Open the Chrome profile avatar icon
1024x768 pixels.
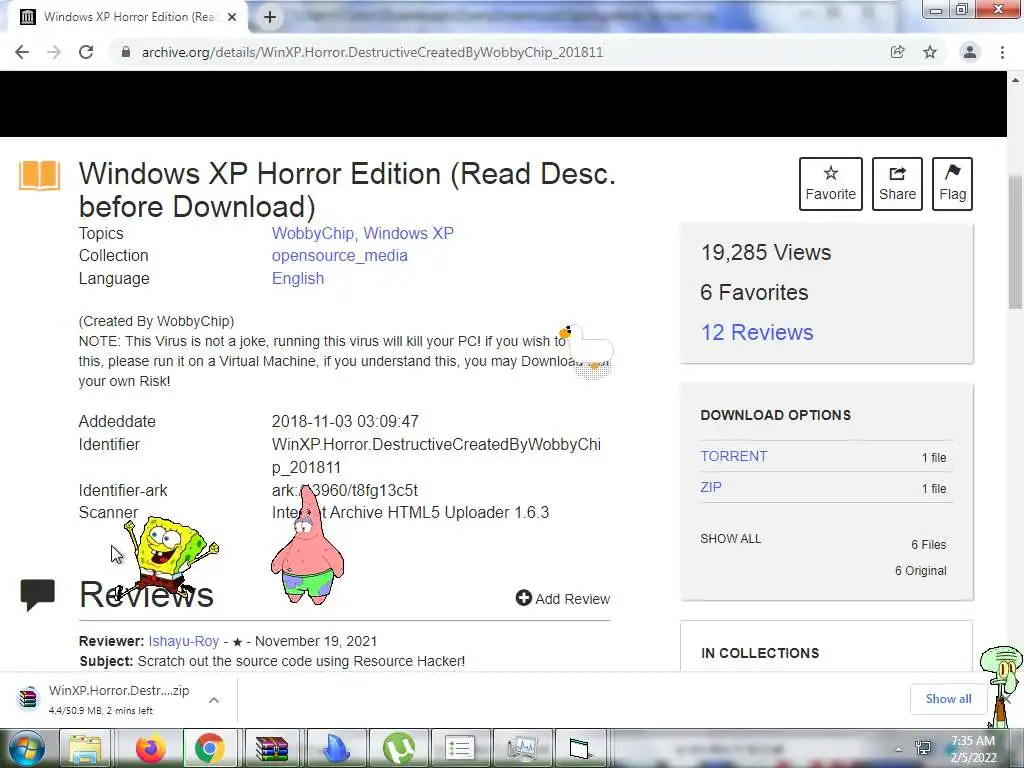click(970, 52)
